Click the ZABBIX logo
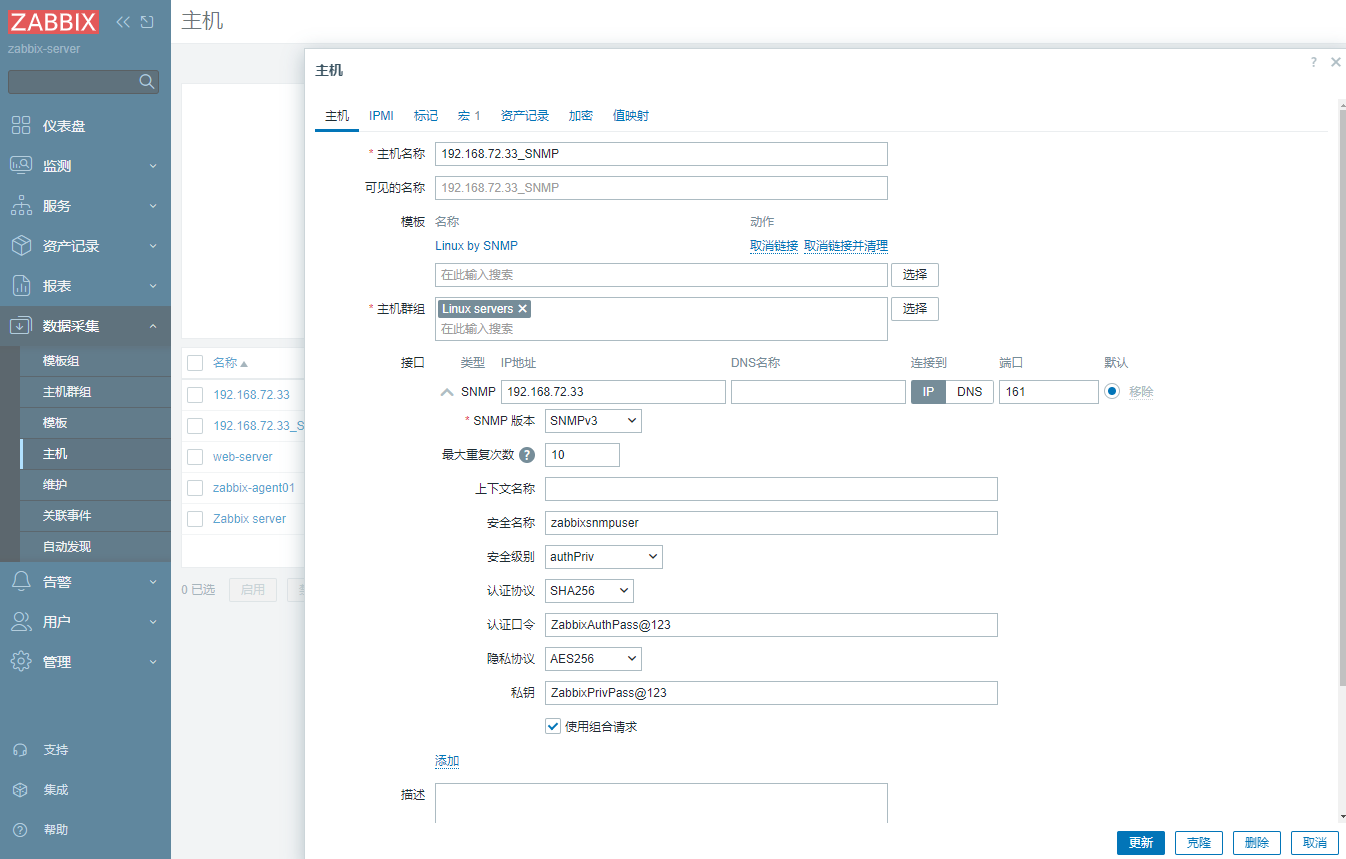The height and width of the screenshot is (859, 1346). [53, 21]
